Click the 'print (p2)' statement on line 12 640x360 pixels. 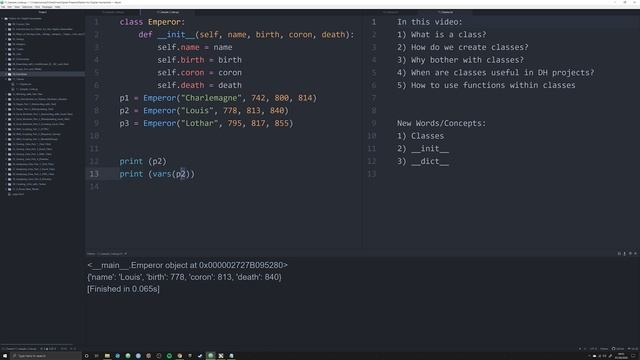point(143,161)
